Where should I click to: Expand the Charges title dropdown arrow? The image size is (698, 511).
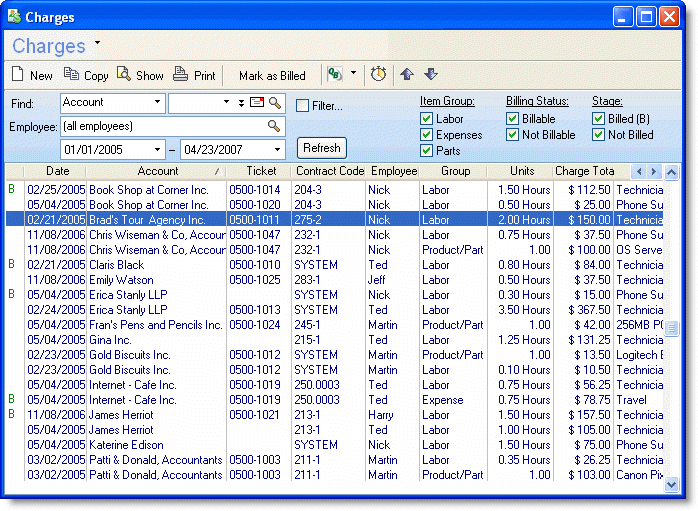pos(97,43)
